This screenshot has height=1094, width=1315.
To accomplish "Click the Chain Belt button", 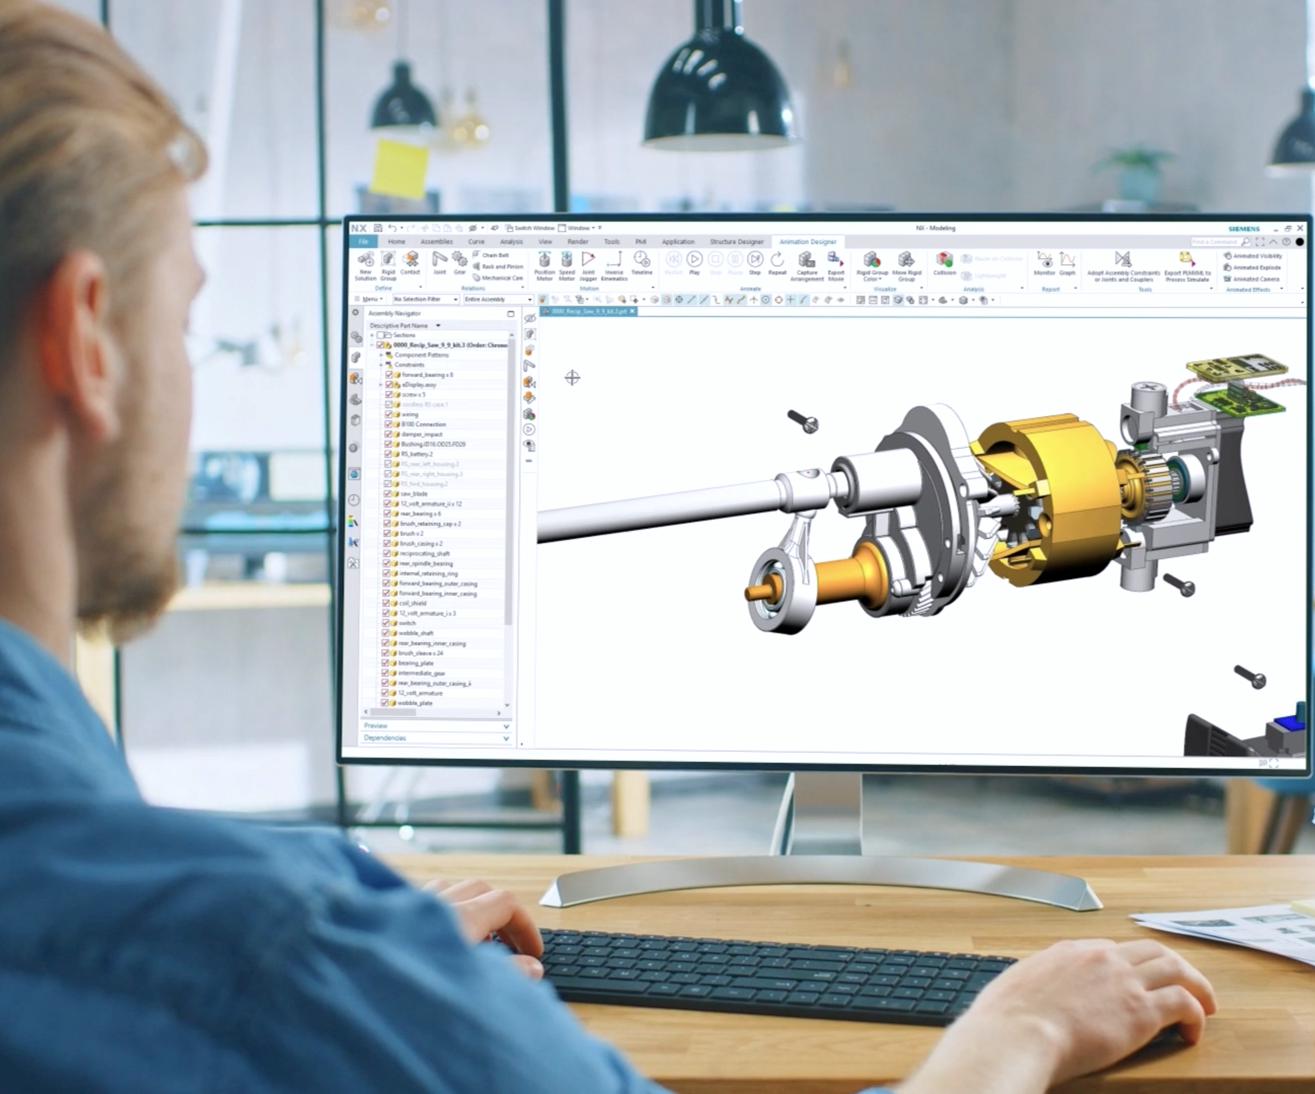I will pos(495,255).
